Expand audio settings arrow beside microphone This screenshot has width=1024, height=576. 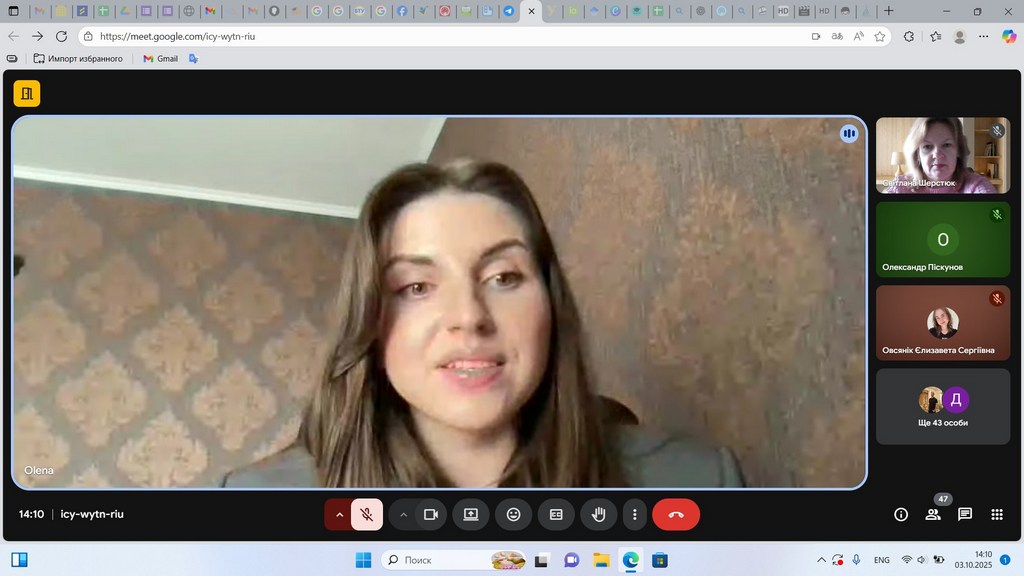(x=339, y=514)
